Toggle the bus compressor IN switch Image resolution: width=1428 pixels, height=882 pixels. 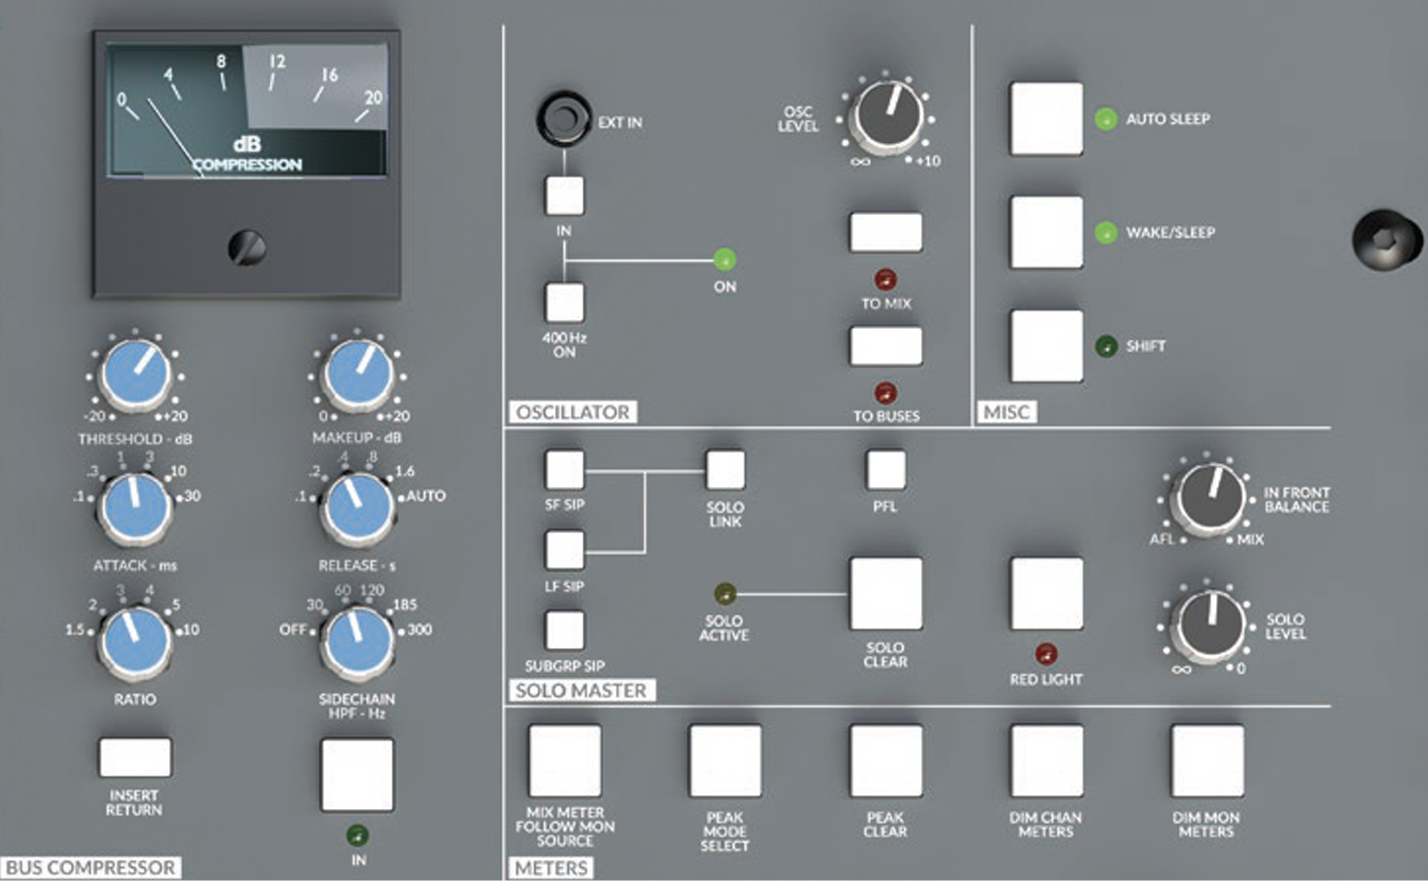357,775
